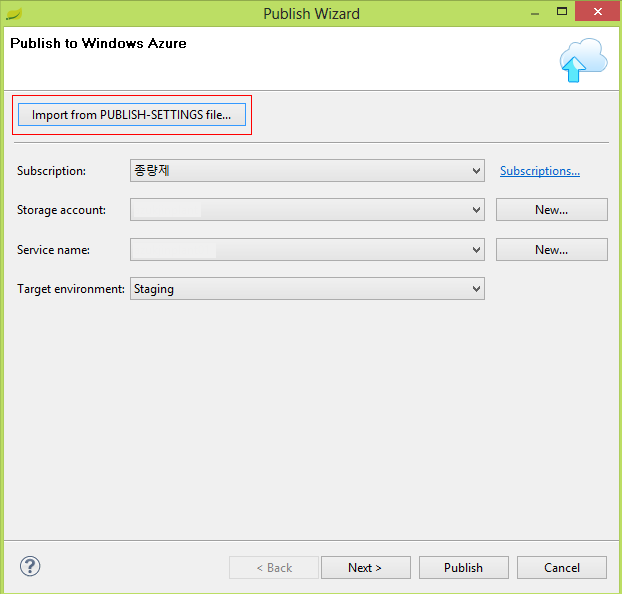
Task: Click the Storage account: label
Action: 61,210
